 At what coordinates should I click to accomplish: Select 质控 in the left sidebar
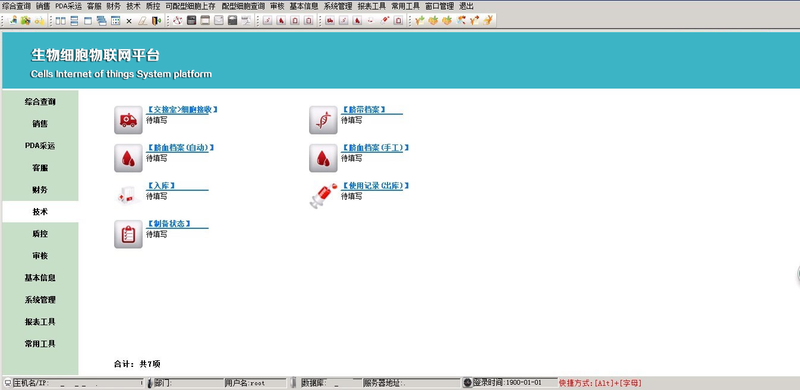40,233
